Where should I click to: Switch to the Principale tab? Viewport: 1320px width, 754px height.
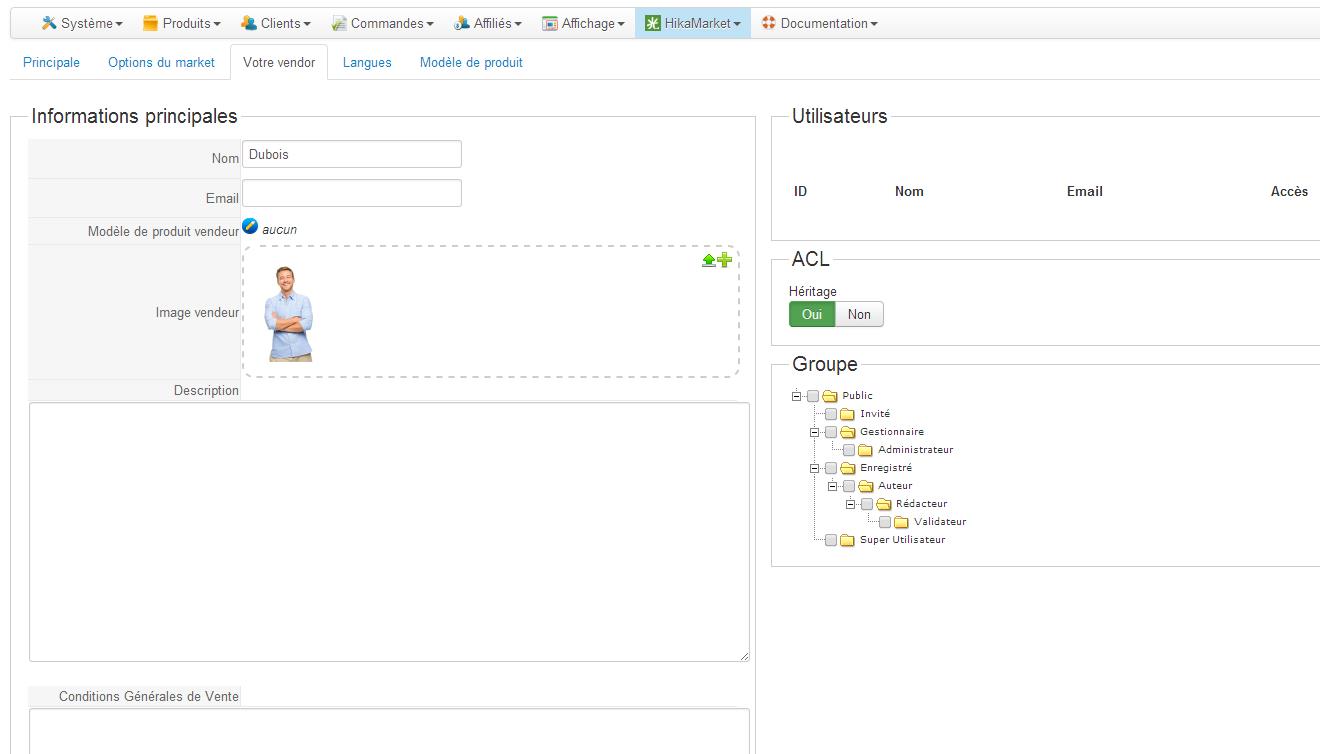tap(51, 62)
